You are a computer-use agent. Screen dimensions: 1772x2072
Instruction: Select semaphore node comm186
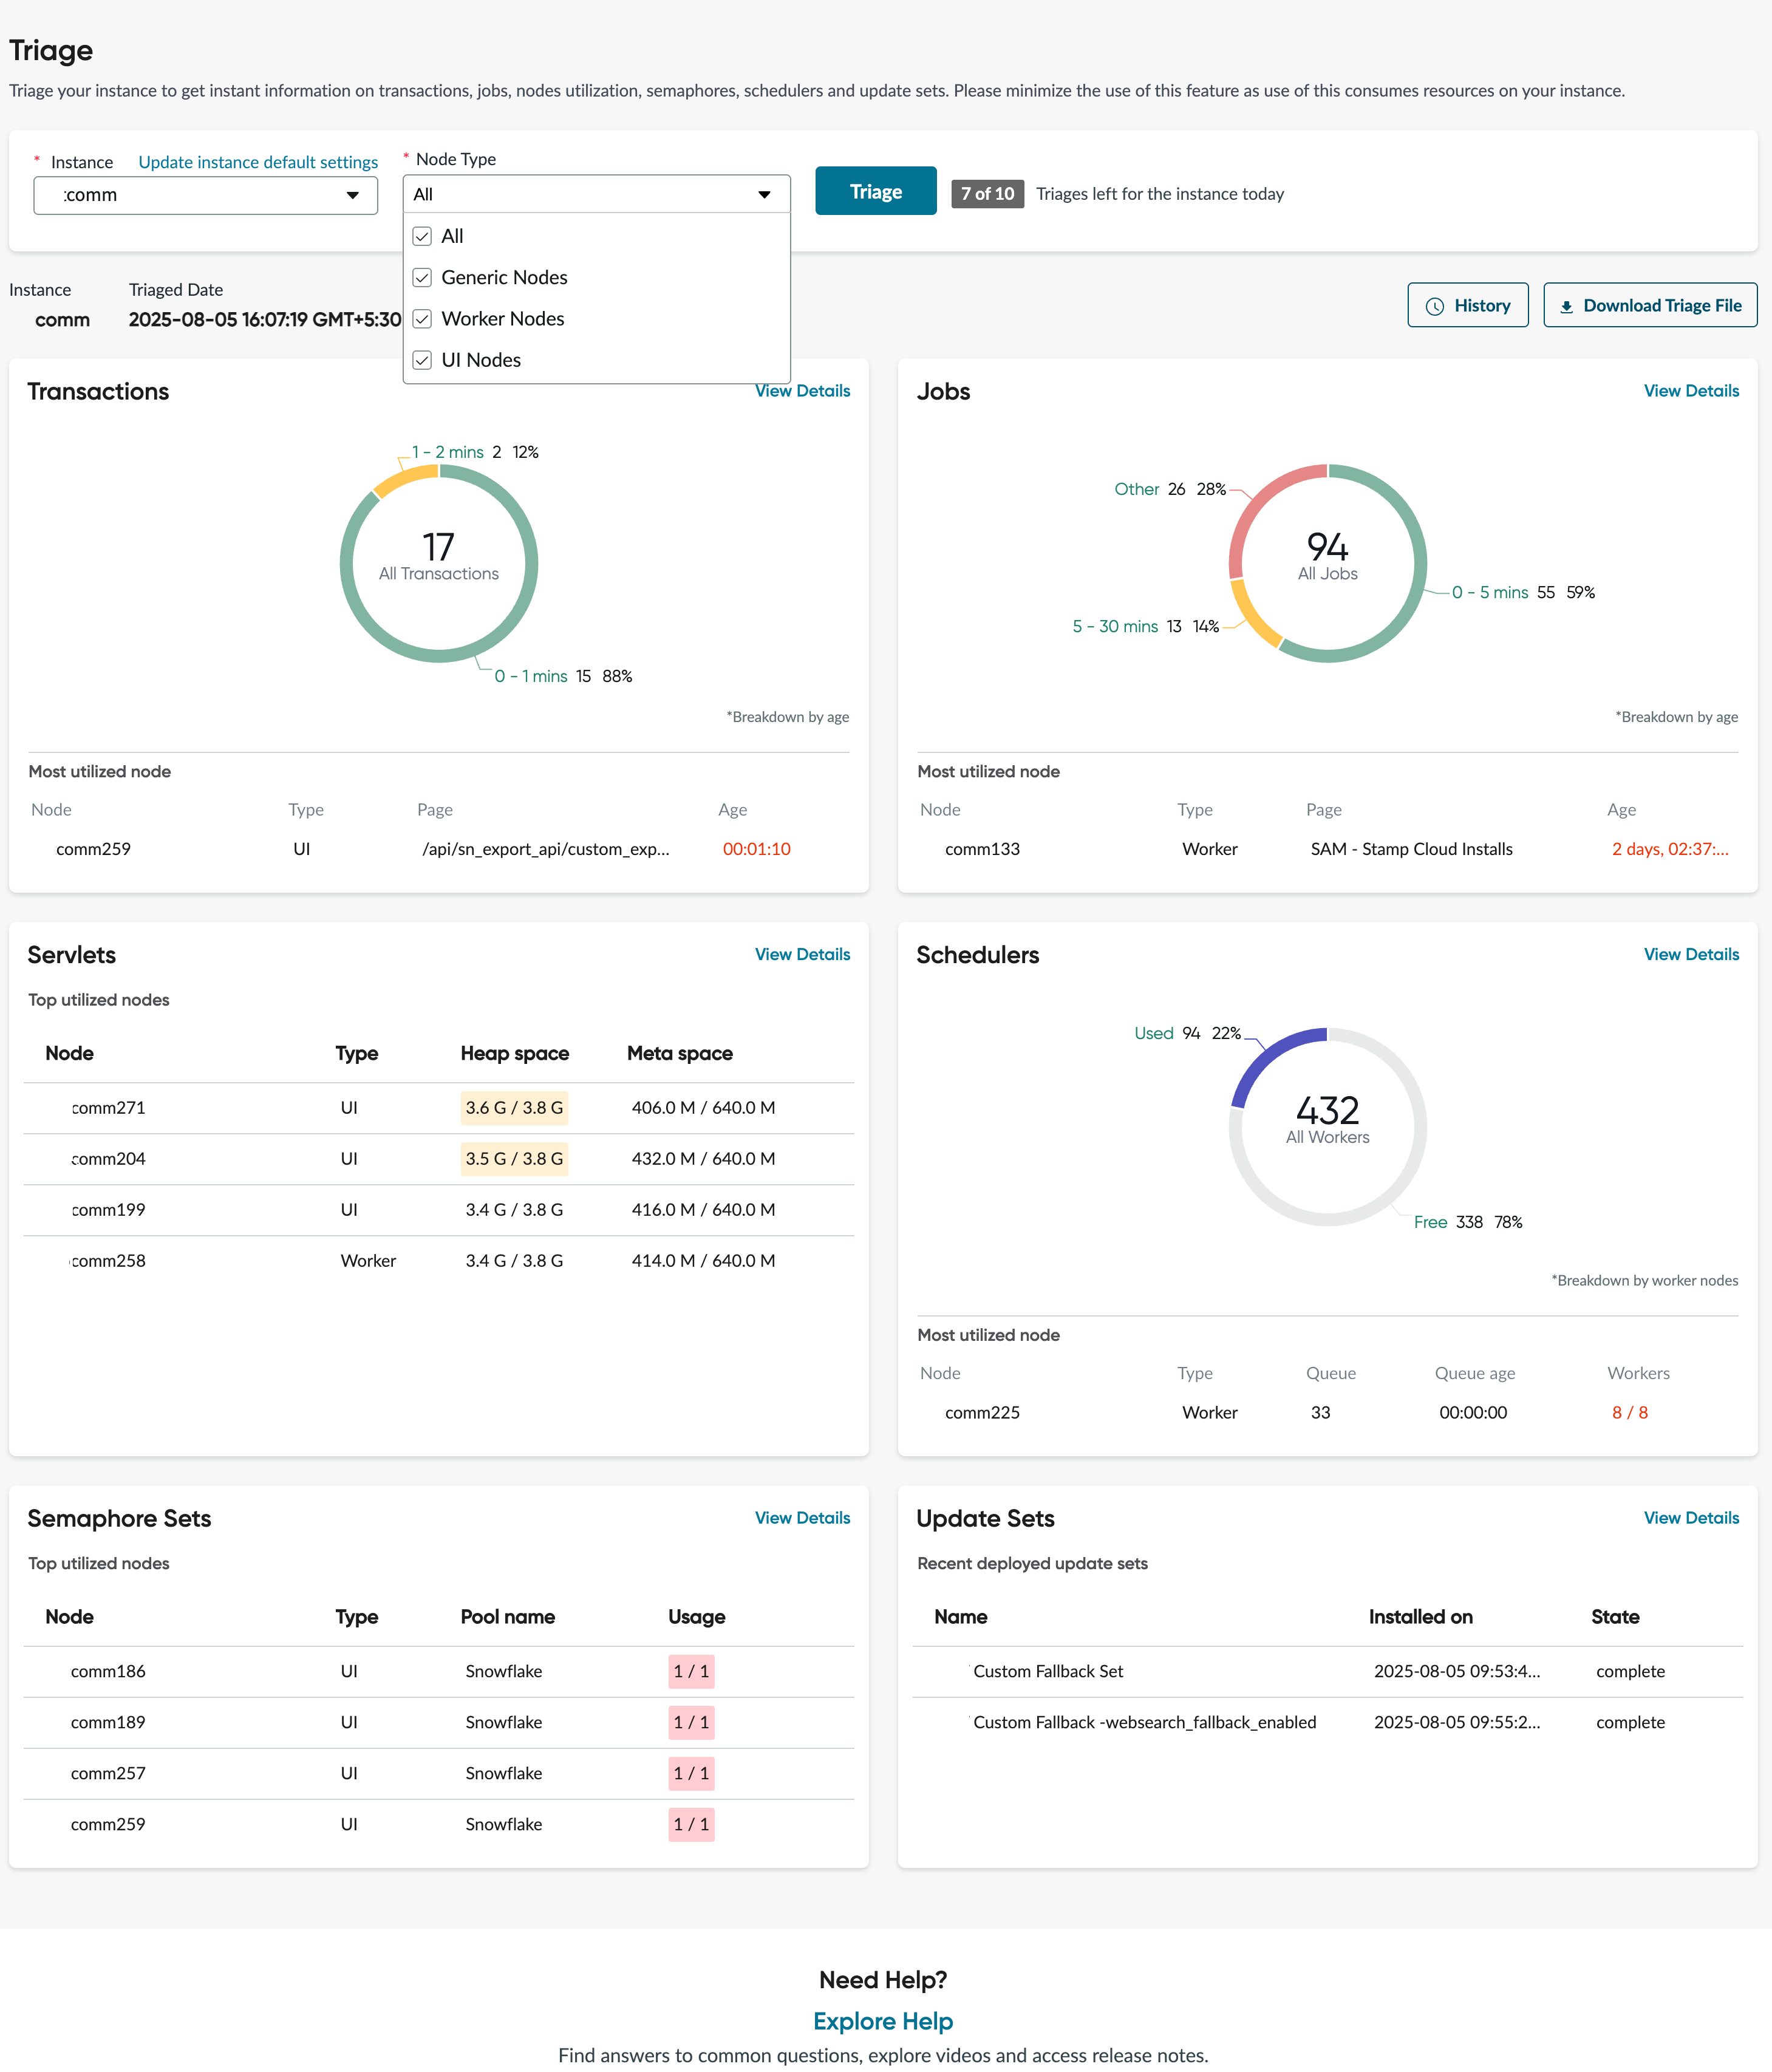108,1671
